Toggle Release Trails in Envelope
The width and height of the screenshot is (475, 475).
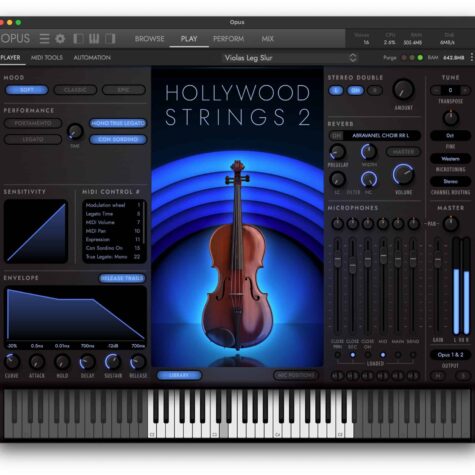coord(122,278)
